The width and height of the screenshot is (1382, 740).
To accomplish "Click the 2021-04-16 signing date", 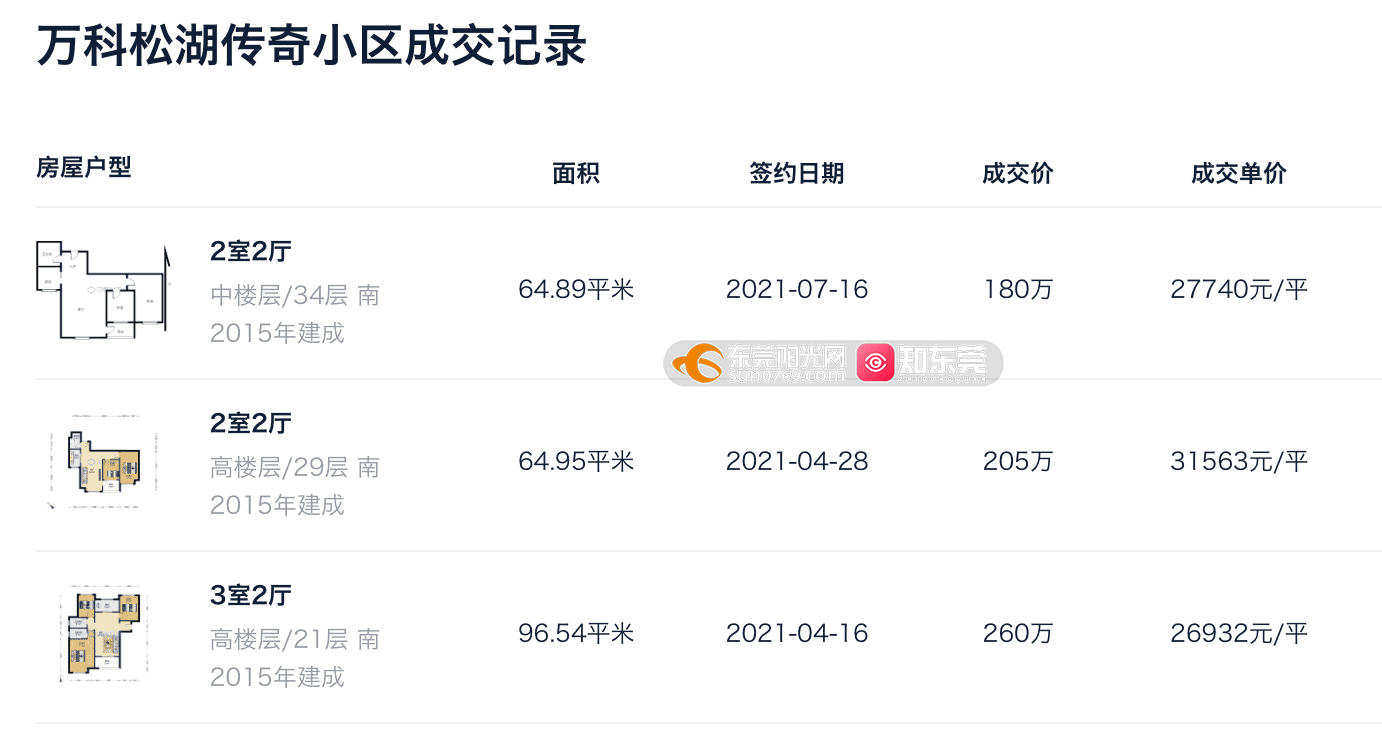I will [x=797, y=634].
